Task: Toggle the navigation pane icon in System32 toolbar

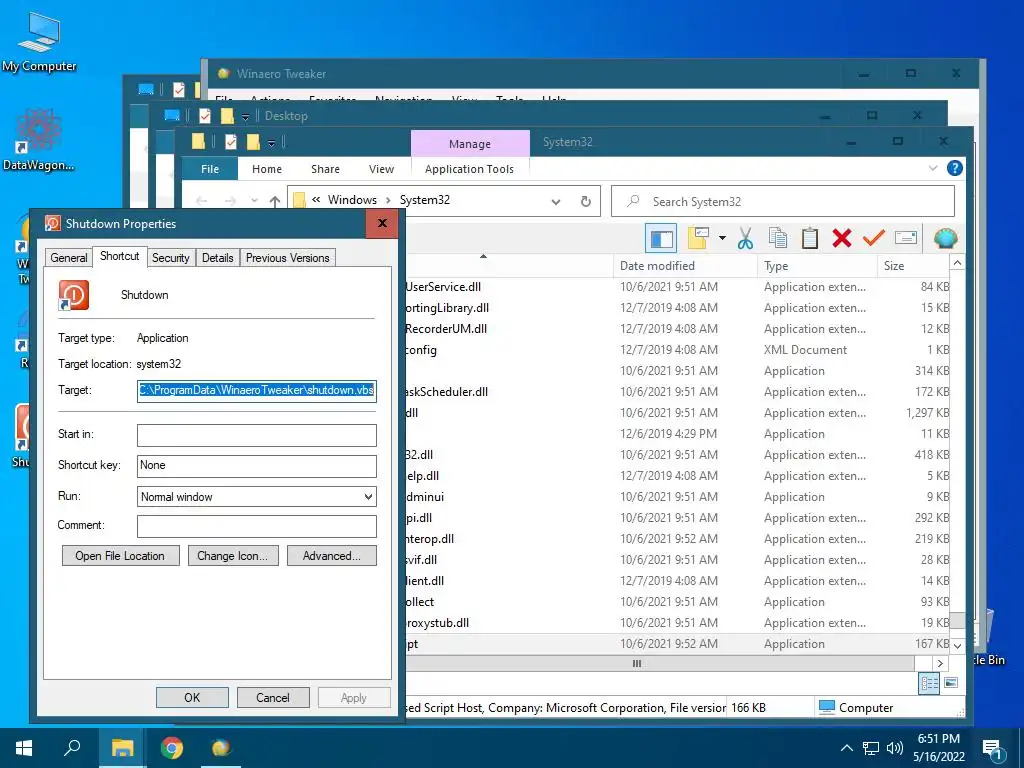Action: point(660,238)
